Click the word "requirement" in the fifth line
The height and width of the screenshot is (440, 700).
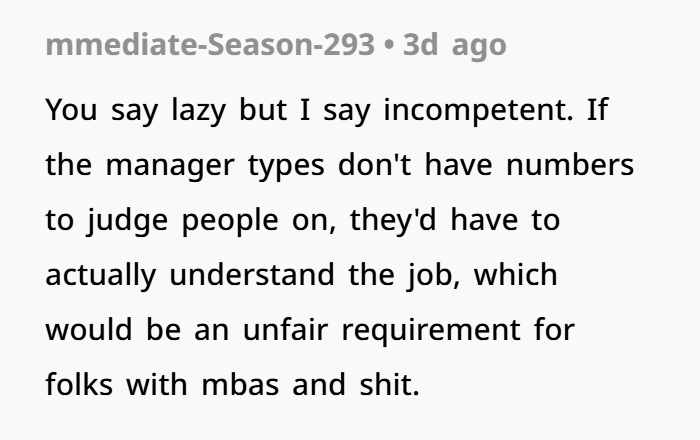(x=431, y=331)
